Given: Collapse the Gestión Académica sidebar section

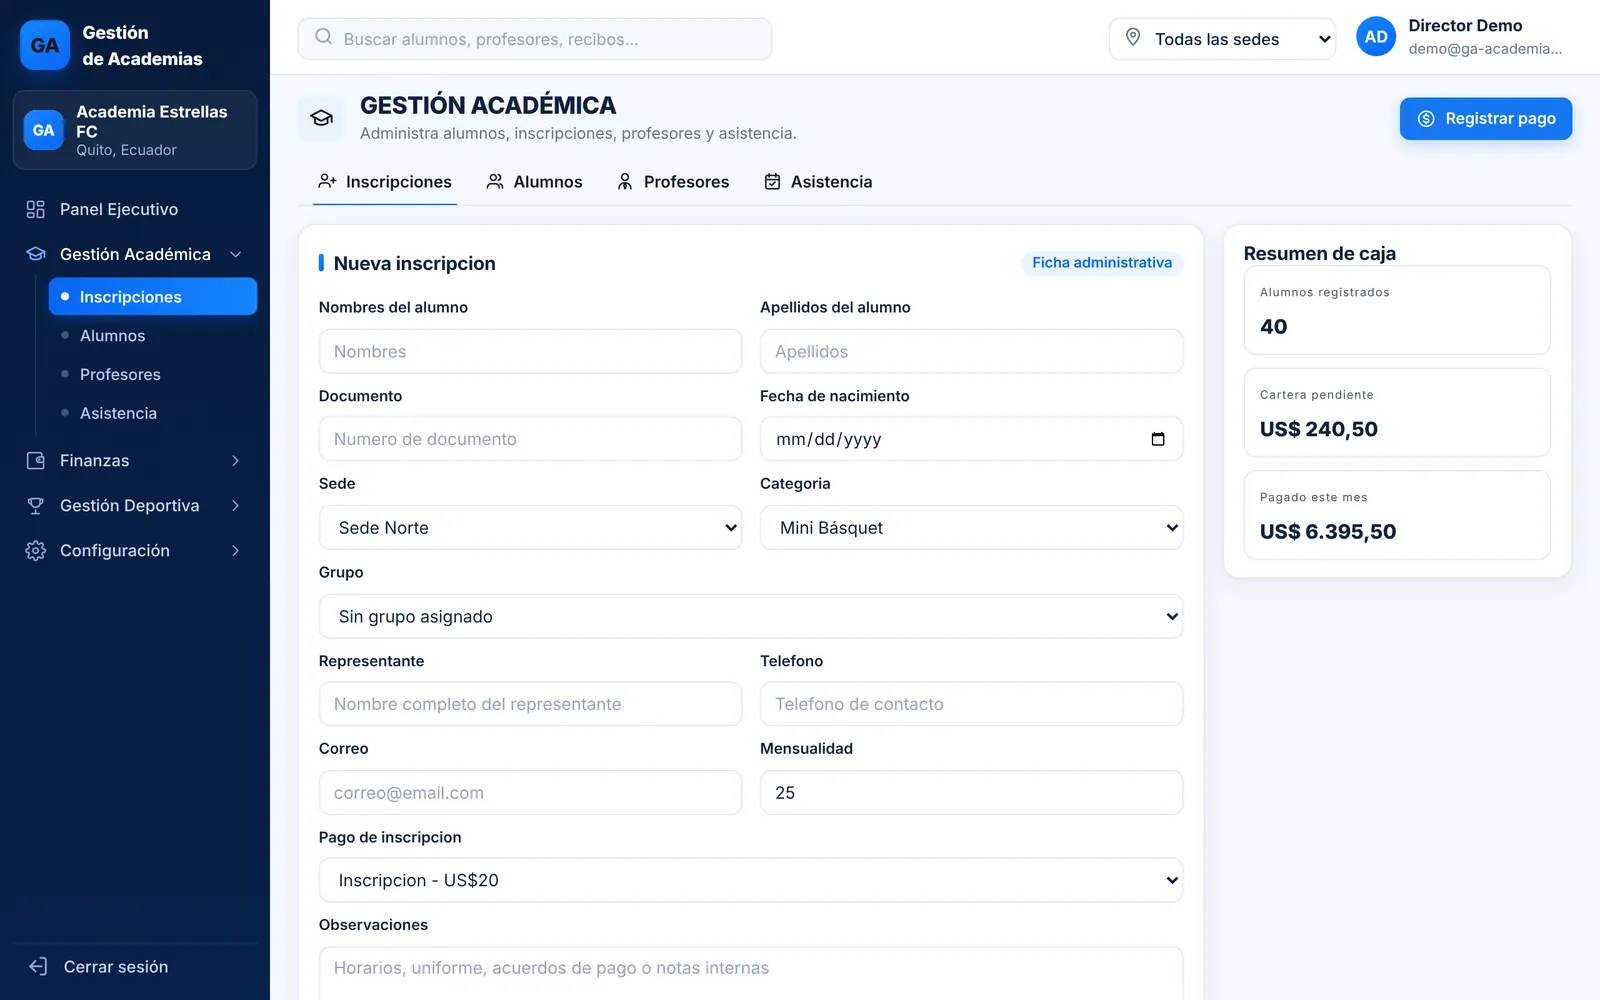Looking at the screenshot, I should (236, 255).
